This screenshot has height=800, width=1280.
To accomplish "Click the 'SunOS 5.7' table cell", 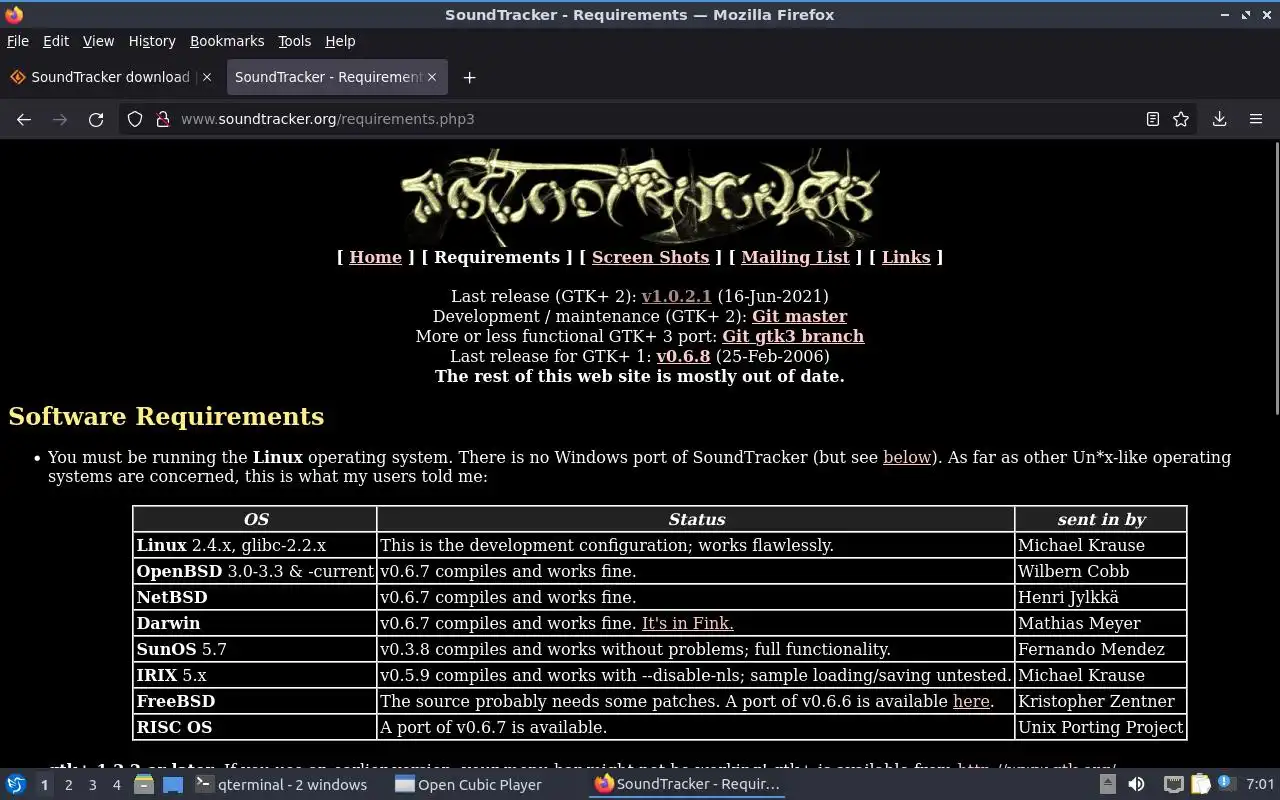I will coord(255,649).
